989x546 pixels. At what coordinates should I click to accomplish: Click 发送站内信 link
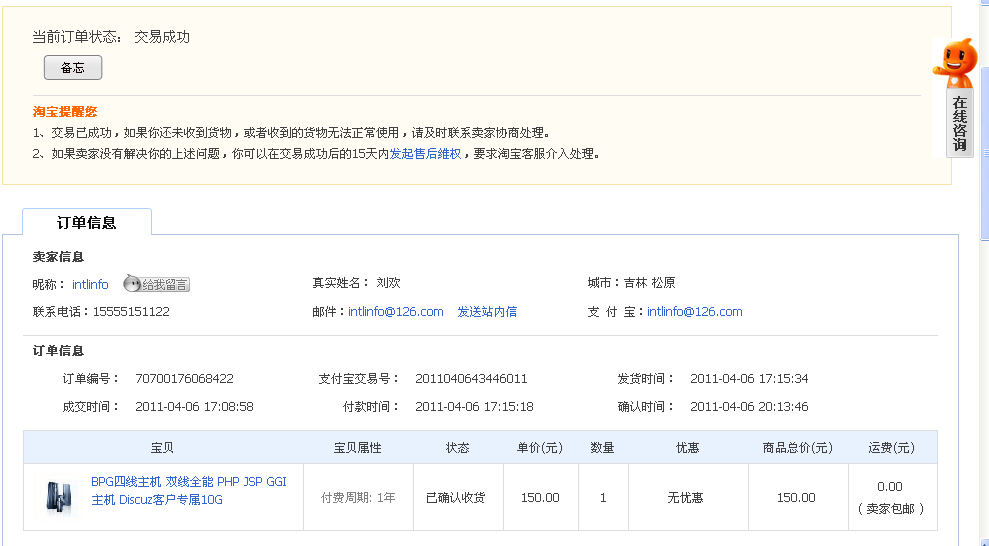click(487, 311)
